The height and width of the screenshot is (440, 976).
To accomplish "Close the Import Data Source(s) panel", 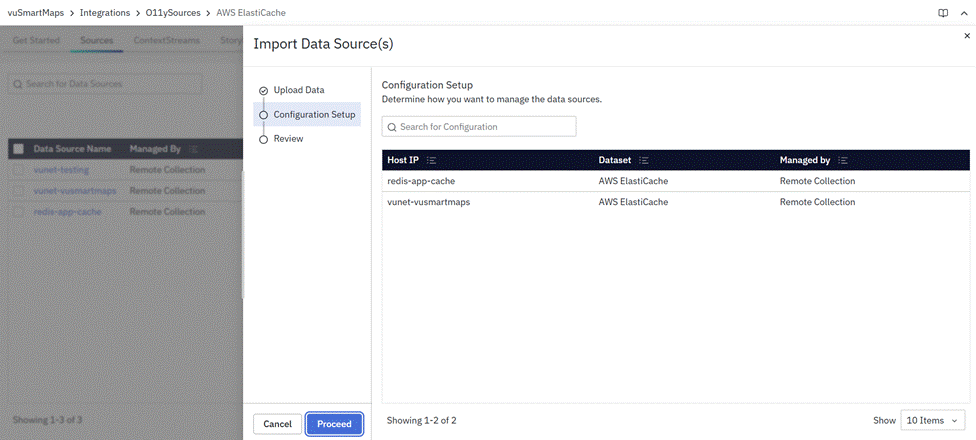I will (x=966, y=35).
